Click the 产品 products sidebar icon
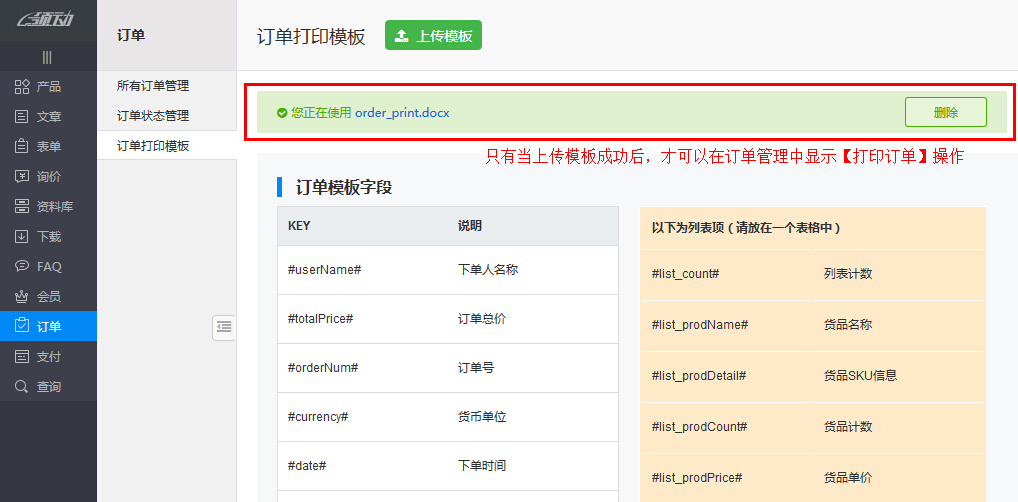Screen dimensions: 1018x502 pyautogui.click(x=22, y=87)
